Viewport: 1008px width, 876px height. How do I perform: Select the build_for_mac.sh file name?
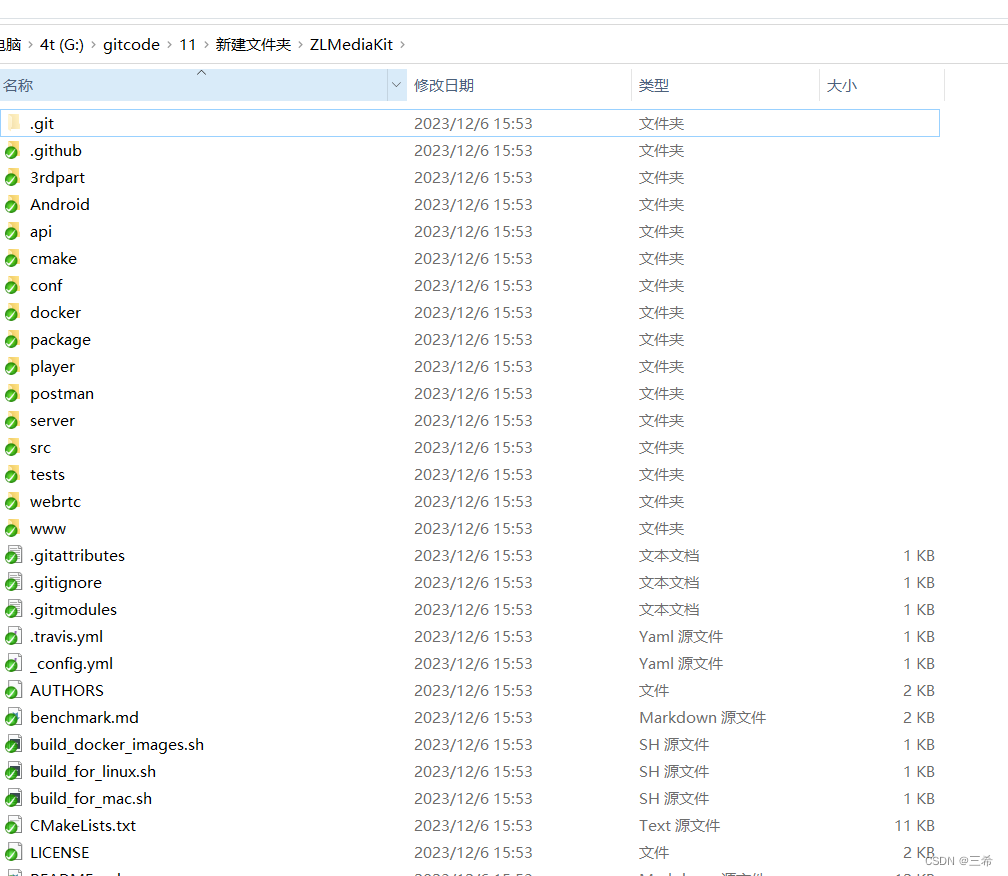point(91,798)
